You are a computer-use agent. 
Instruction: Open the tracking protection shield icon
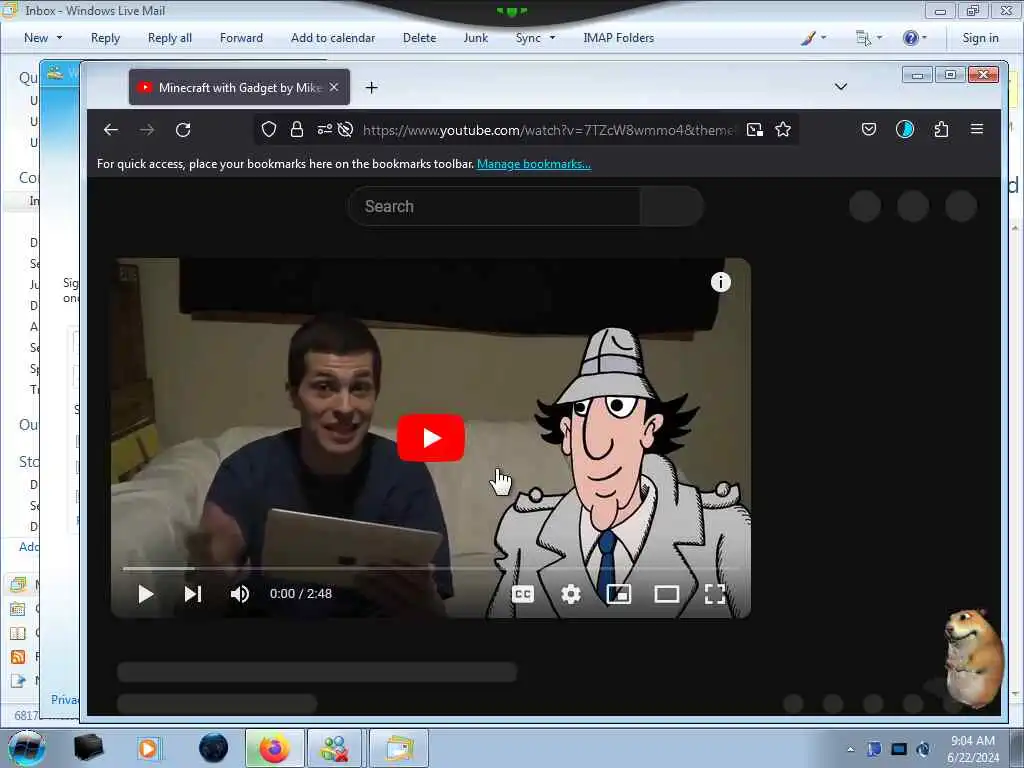268,129
